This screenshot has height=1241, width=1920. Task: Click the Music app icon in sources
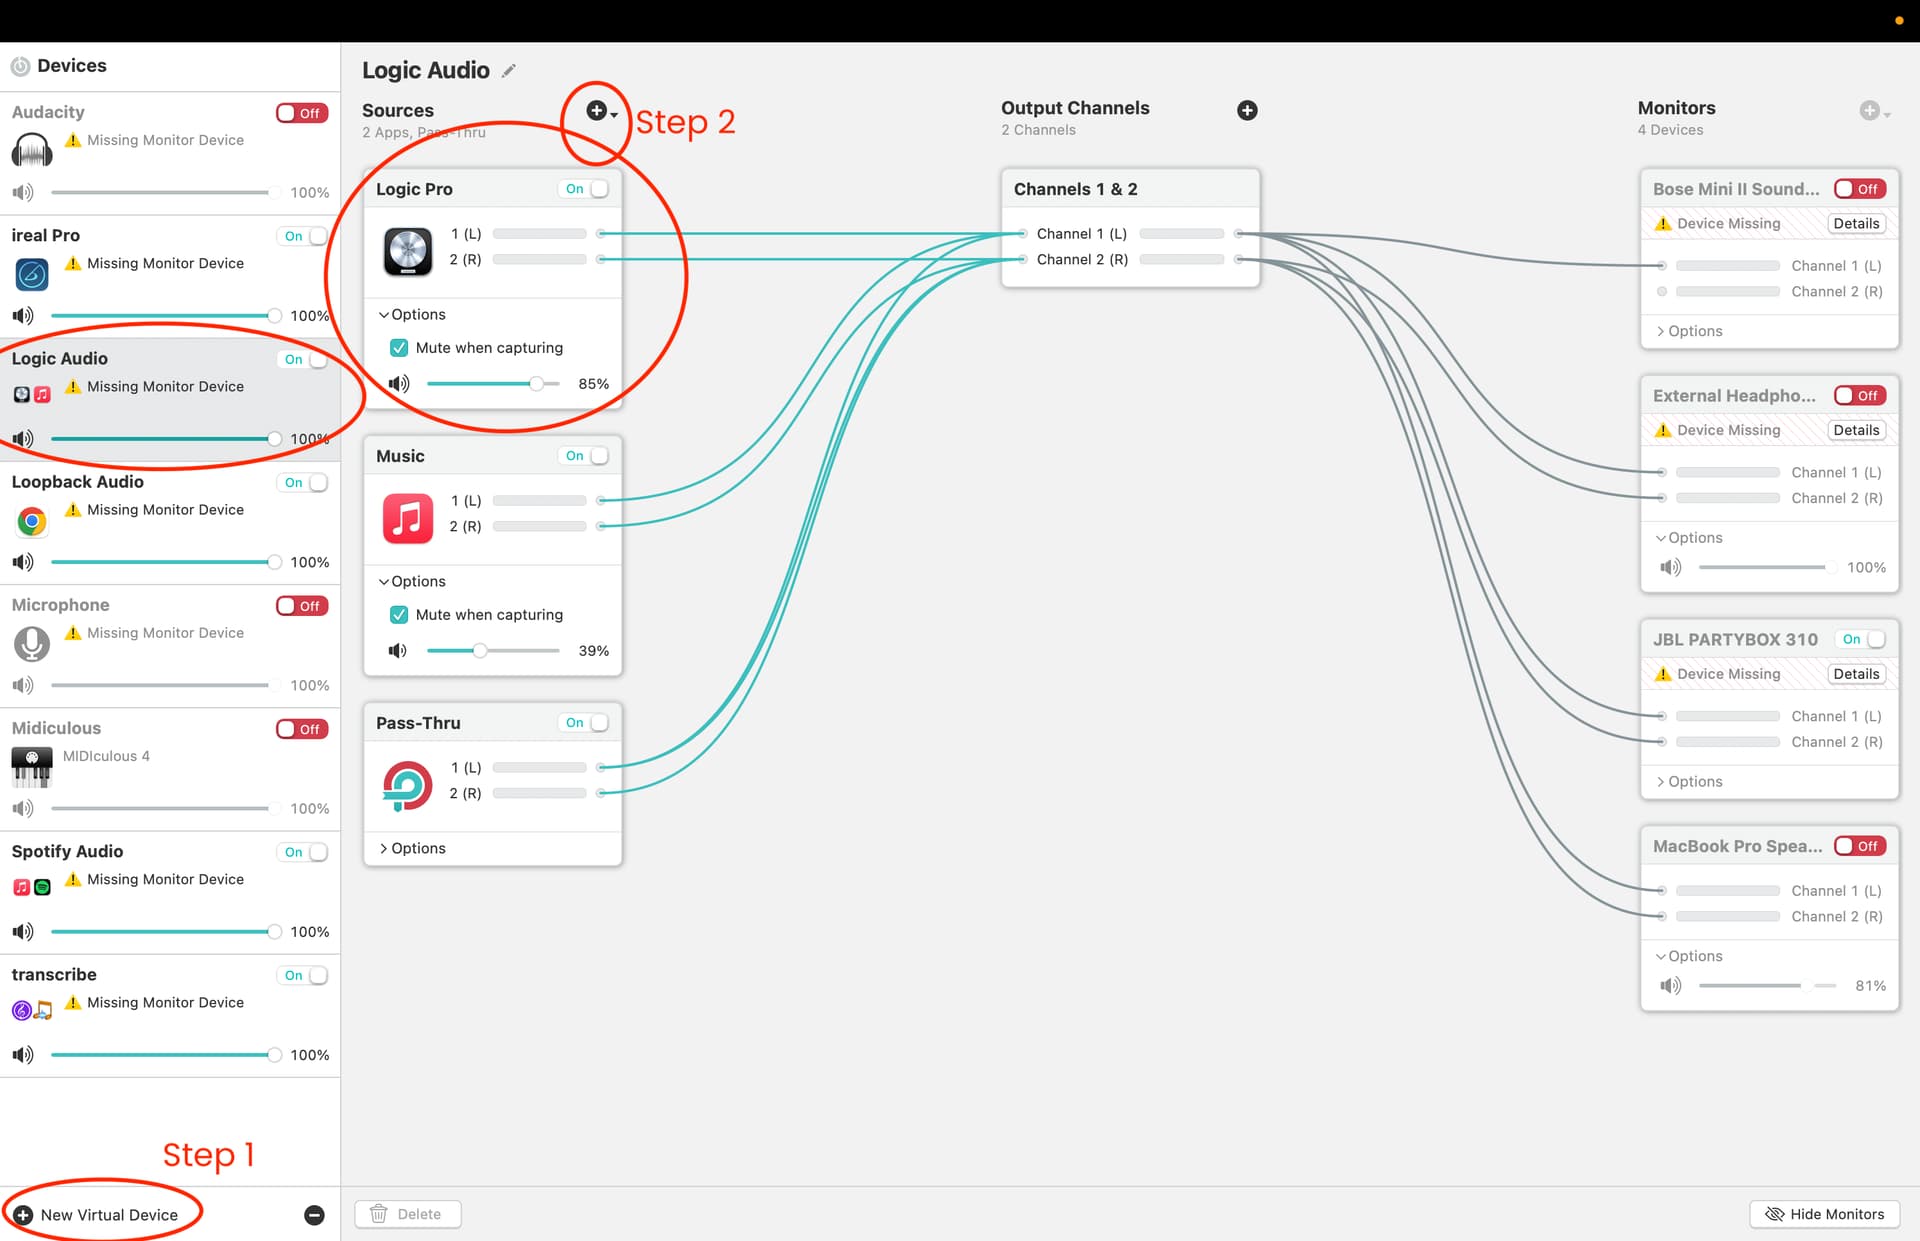[408, 518]
